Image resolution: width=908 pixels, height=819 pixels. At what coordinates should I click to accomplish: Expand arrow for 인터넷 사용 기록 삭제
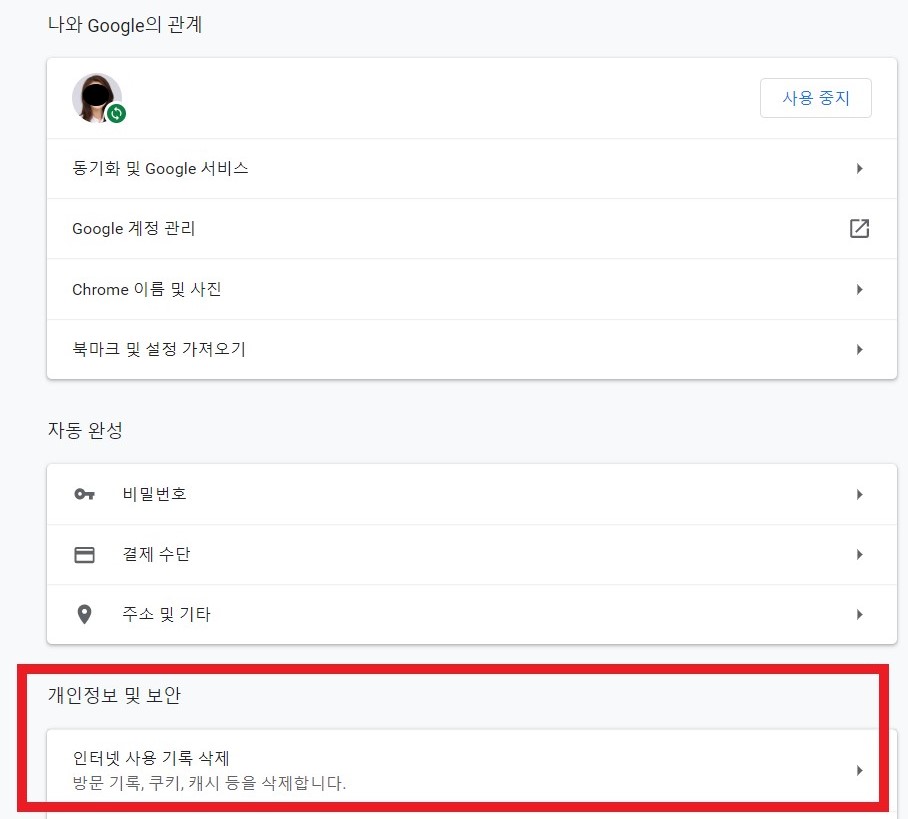click(859, 770)
